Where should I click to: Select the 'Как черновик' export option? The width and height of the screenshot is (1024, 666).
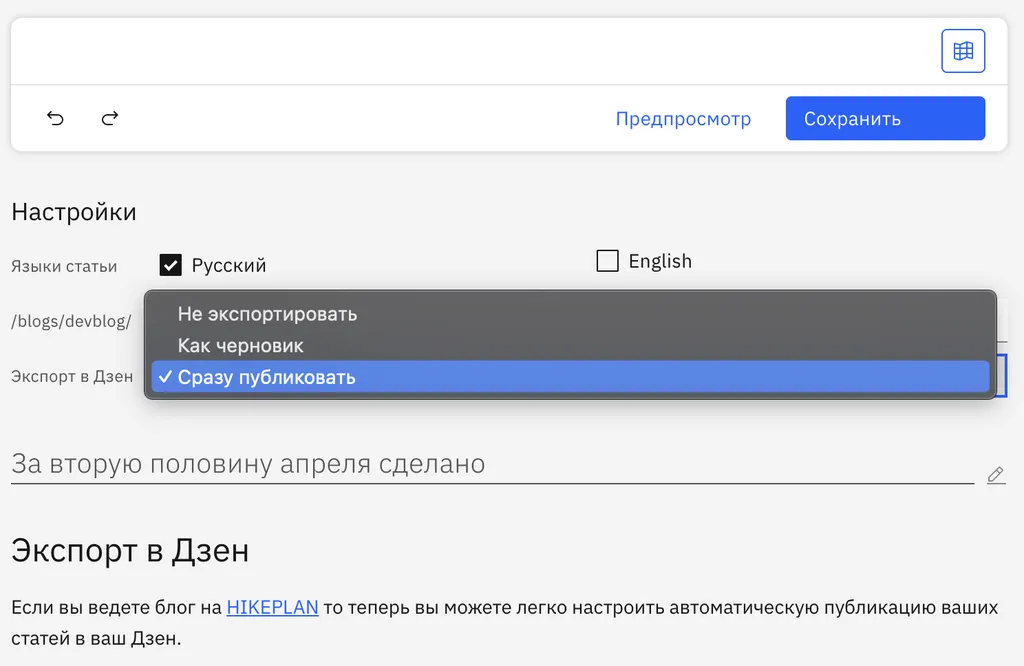240,346
